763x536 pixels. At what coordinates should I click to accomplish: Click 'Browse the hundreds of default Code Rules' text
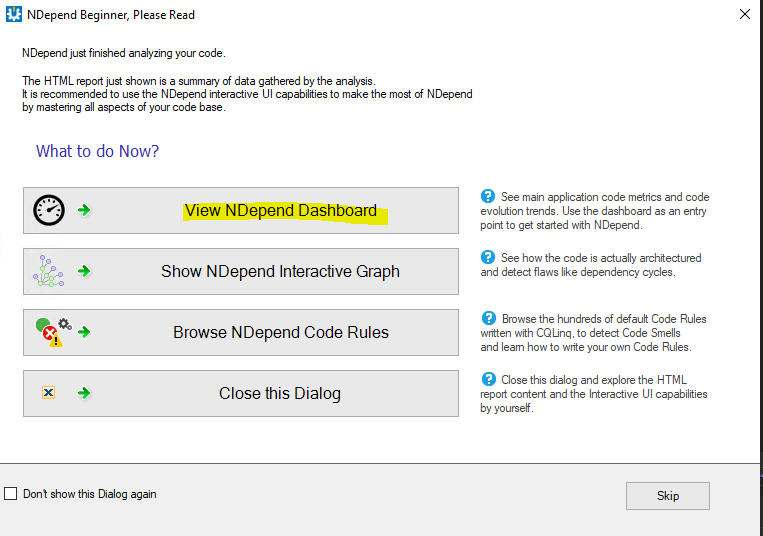pyautogui.click(x=593, y=333)
